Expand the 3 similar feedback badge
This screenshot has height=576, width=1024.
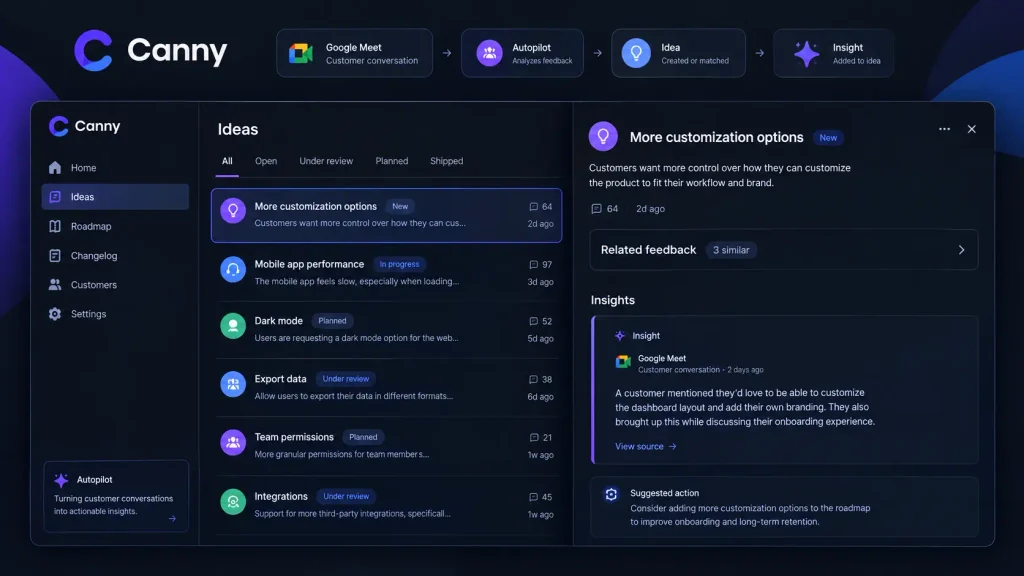[x=731, y=249]
